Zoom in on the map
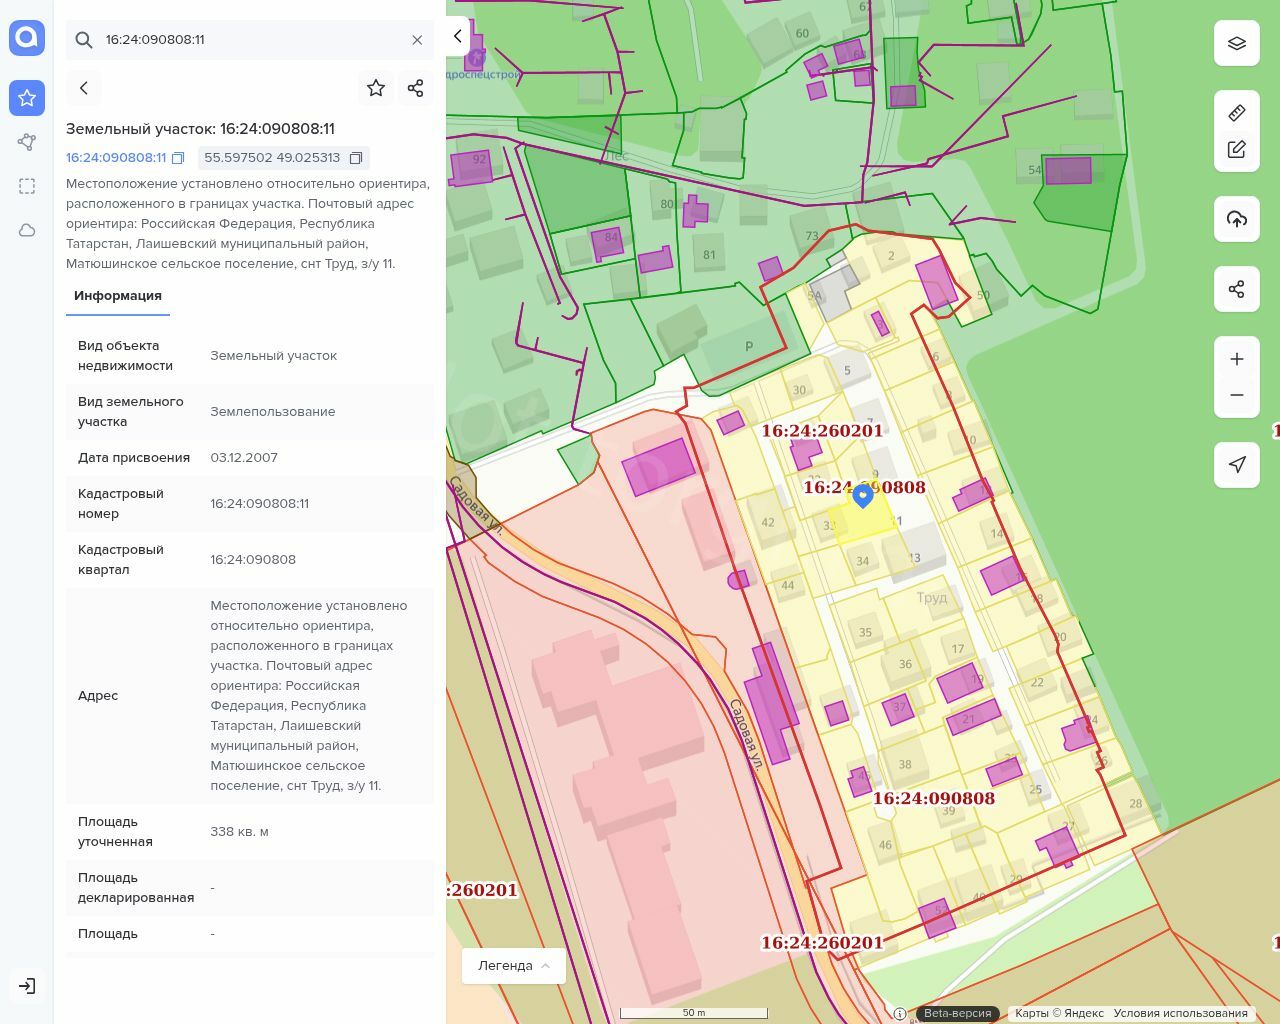Screen dimensions: 1280x1024 click(1237, 359)
